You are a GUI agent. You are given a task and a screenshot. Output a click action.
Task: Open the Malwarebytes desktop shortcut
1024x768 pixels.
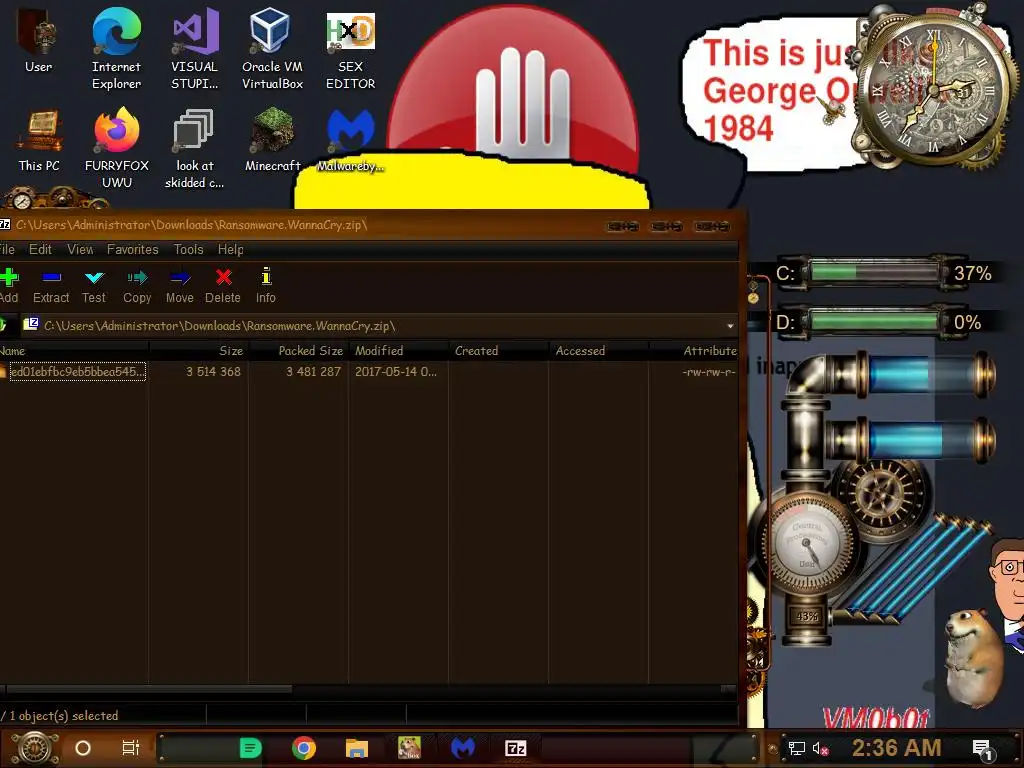(351, 140)
